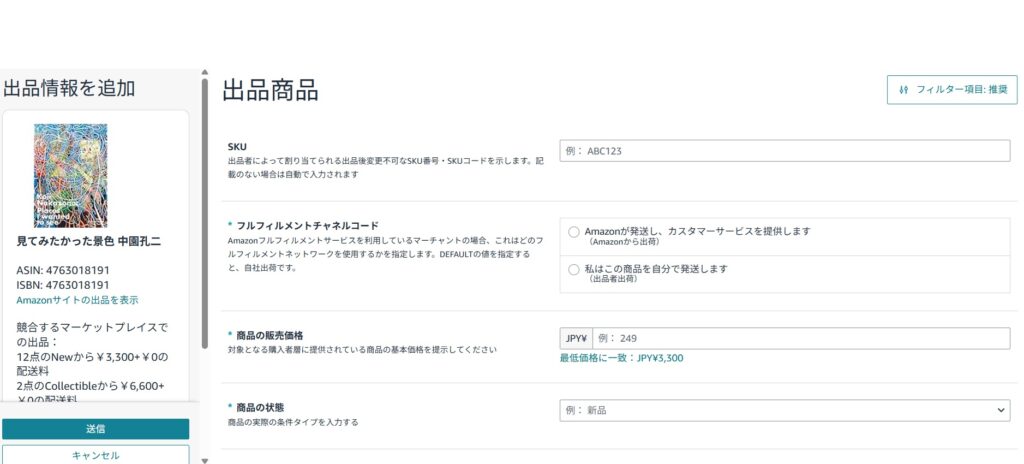Open the 商品の状態 dropdown
The width and height of the screenshot is (1024, 464).
[x=784, y=410]
